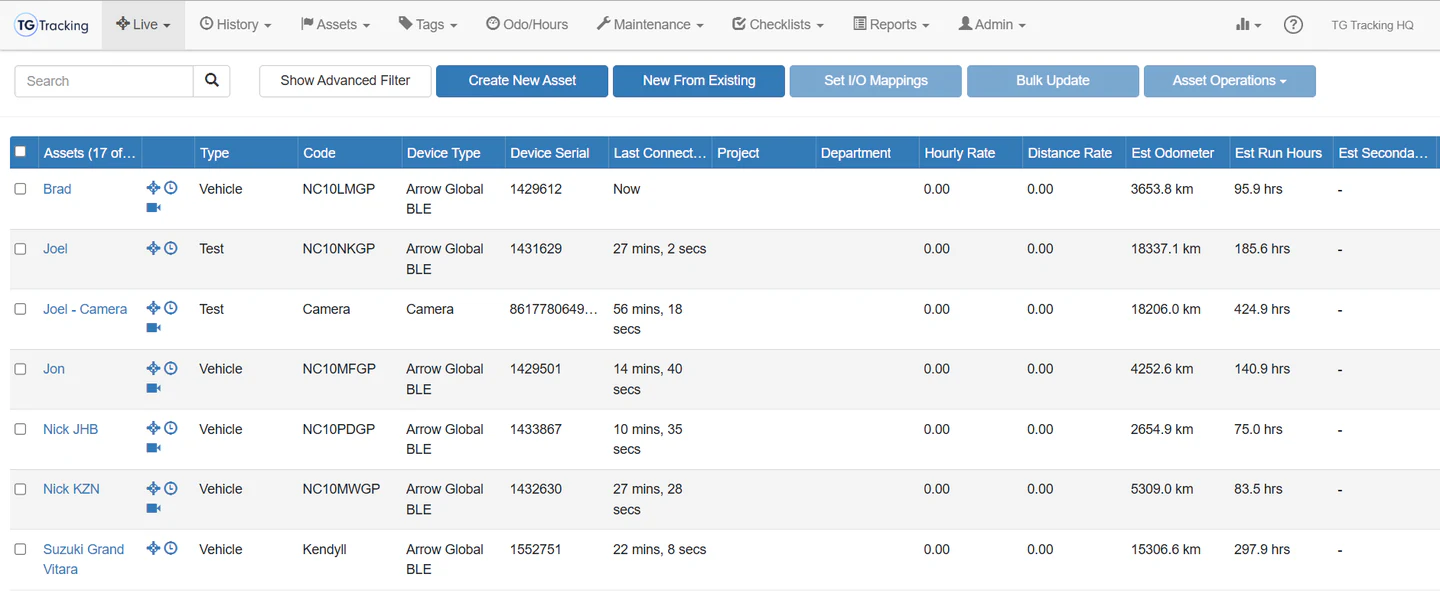Click the search magnifier button
Screen dimensions: 1440x591
(x=212, y=81)
